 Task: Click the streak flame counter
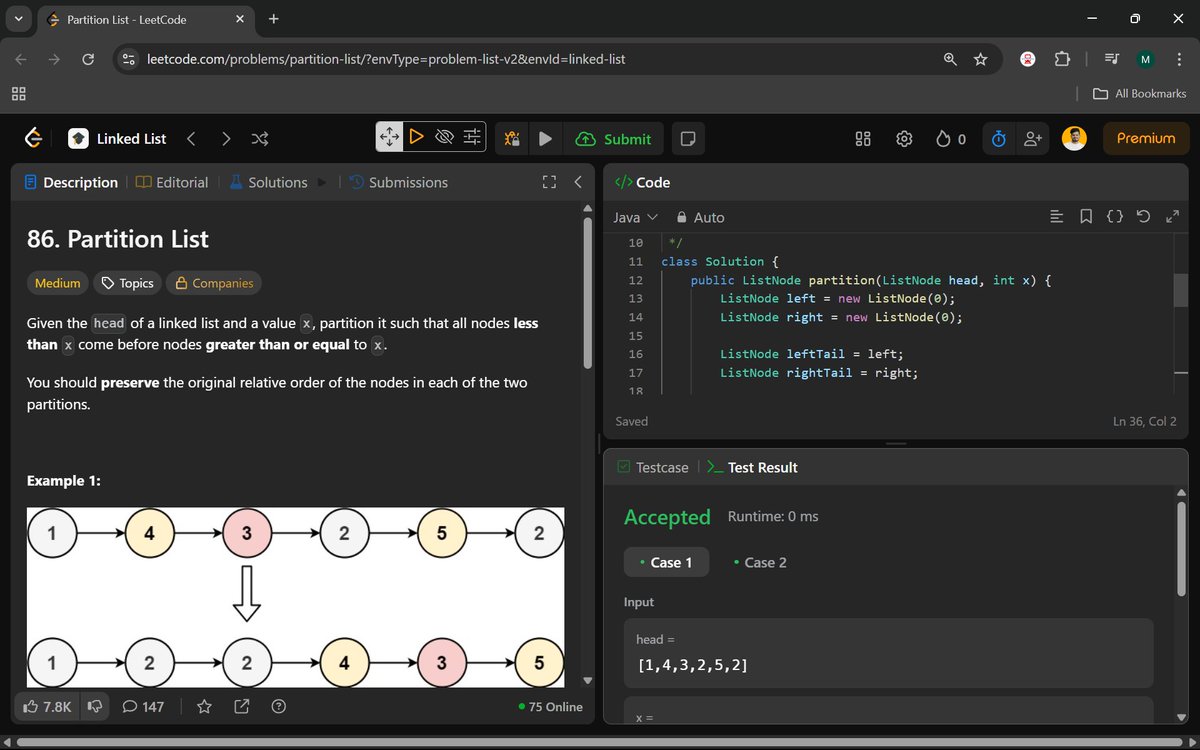[951, 139]
